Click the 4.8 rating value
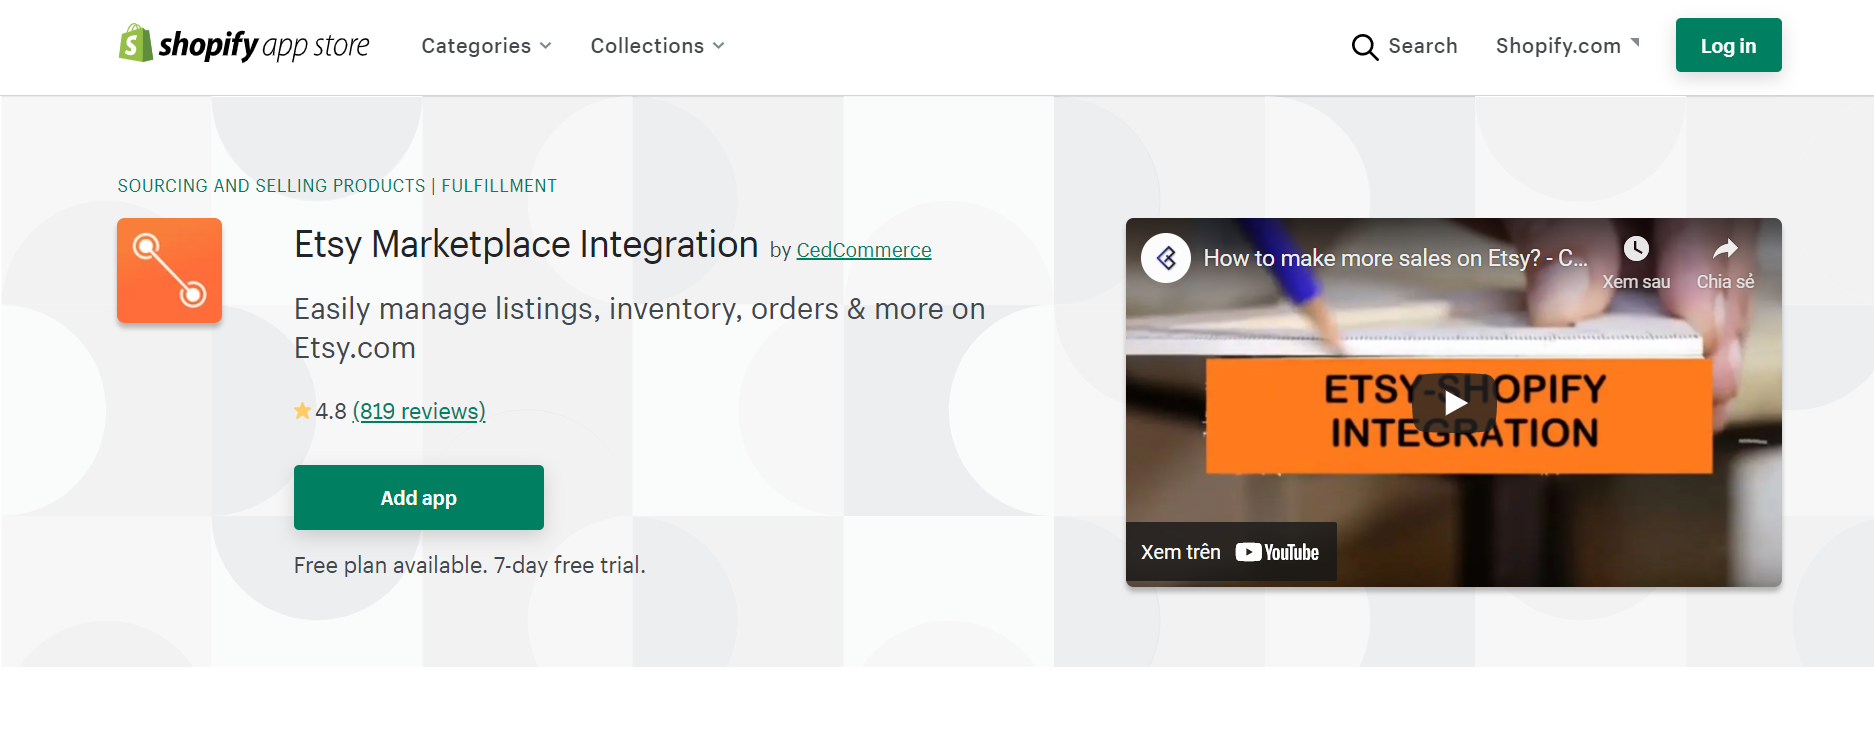1874x732 pixels. pos(331,411)
